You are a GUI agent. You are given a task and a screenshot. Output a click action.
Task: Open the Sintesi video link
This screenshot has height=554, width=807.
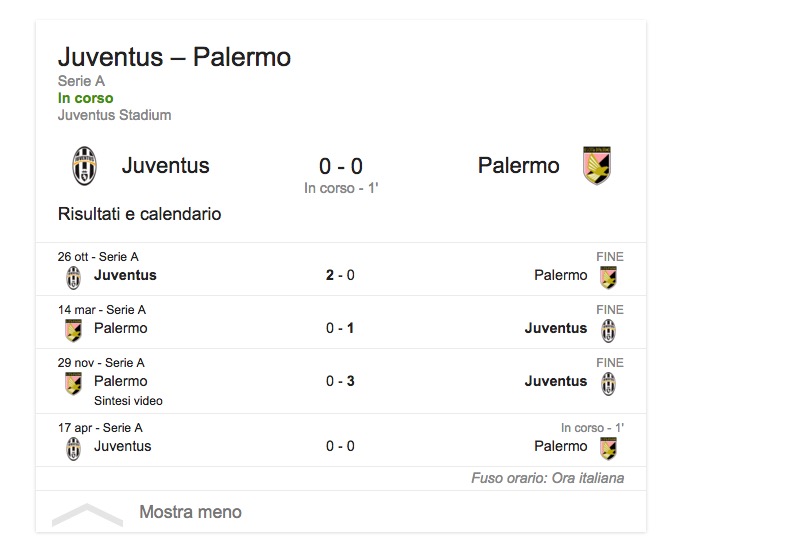click(128, 401)
